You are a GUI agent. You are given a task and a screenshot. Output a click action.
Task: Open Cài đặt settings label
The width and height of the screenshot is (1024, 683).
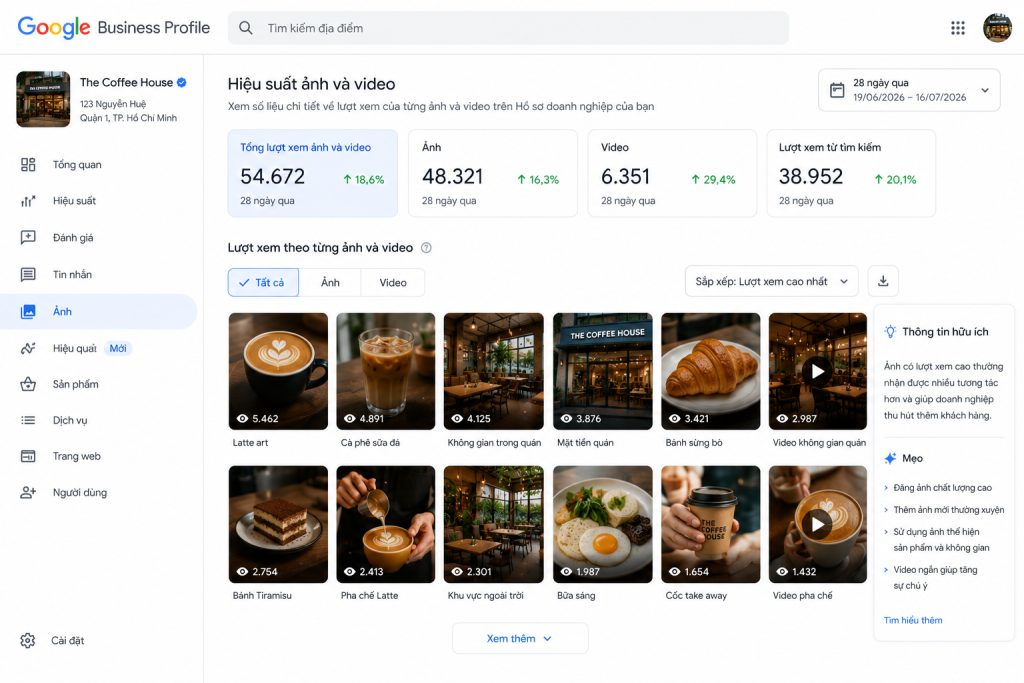68,641
